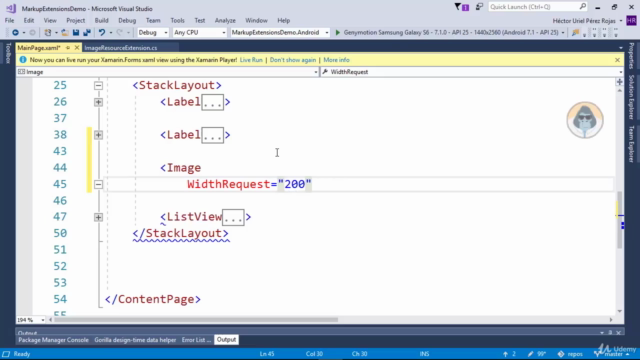This screenshot has width=640, height=360.
Task: Click the gorilla avatar thumbnail in the editor
Action: pos(585,120)
